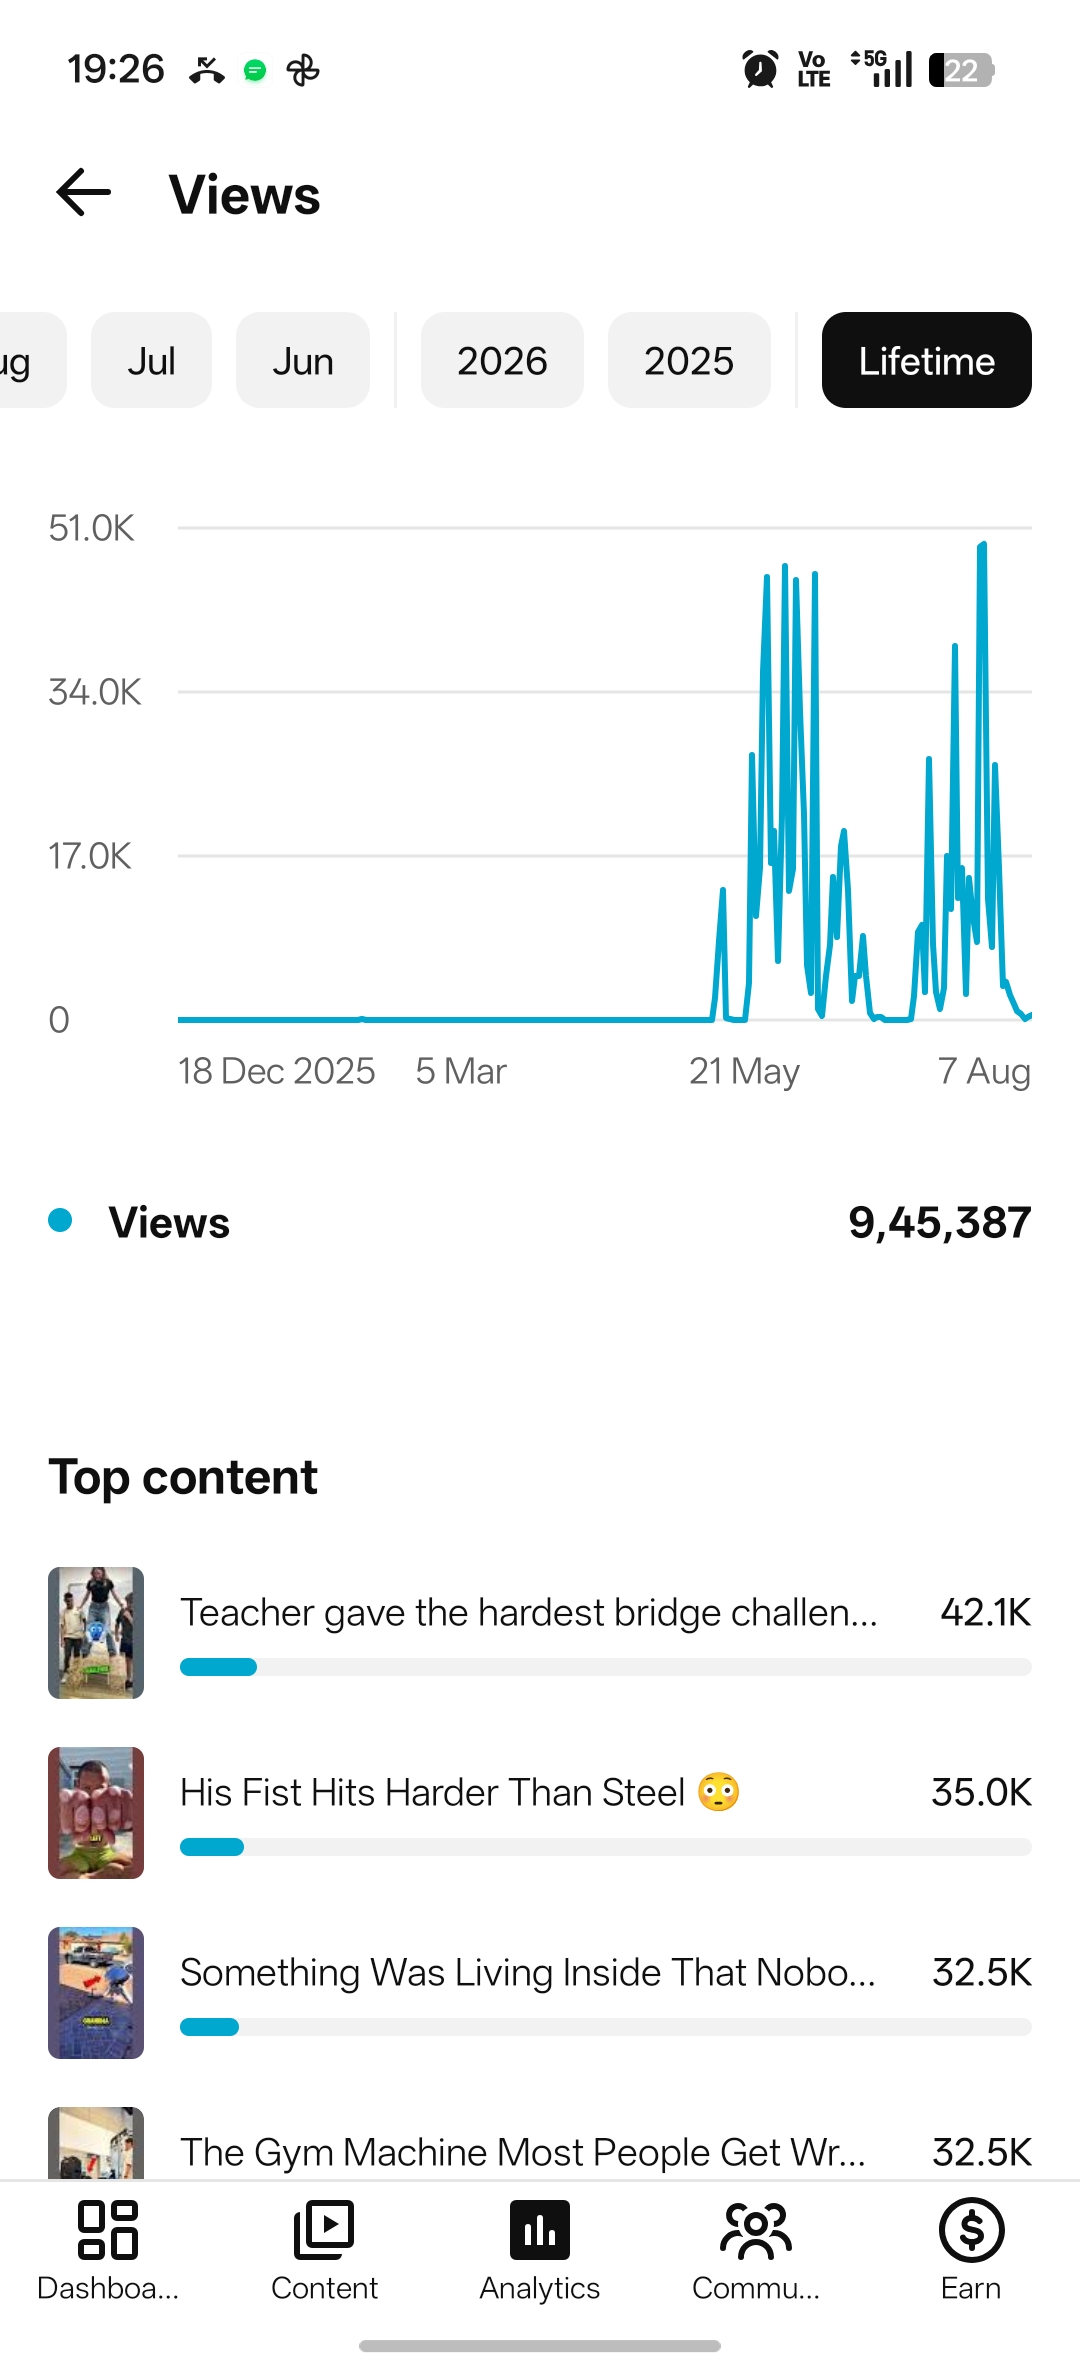Open the Earn dollar icon

(971, 2231)
